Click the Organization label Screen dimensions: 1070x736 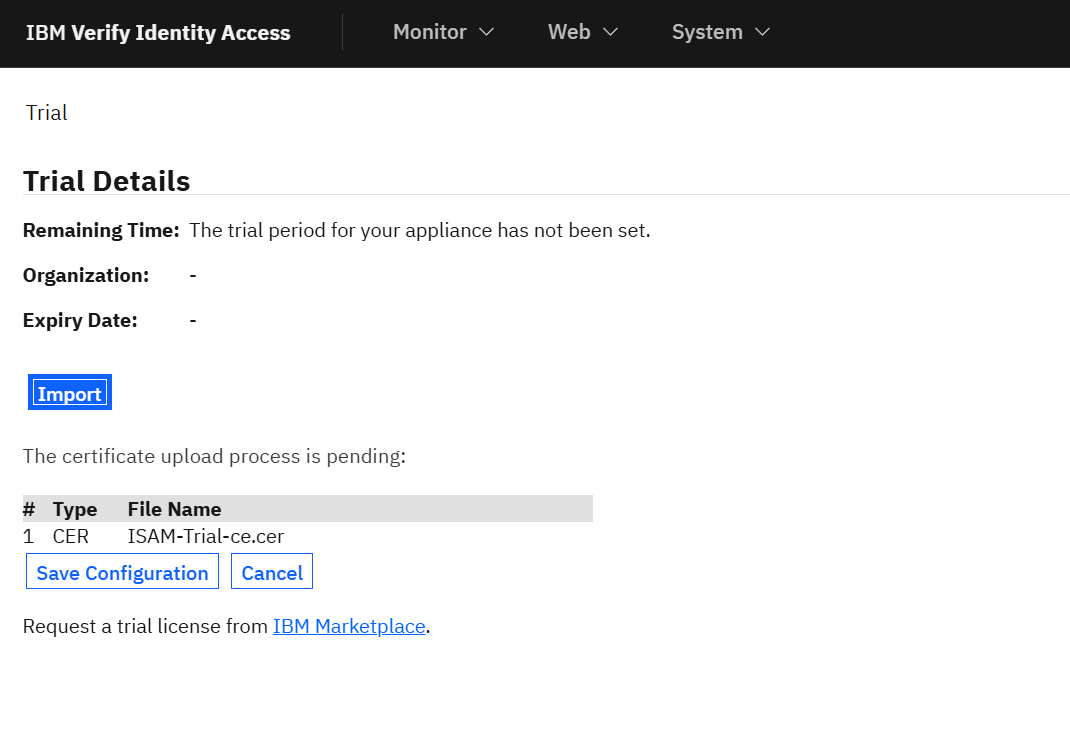tap(86, 276)
